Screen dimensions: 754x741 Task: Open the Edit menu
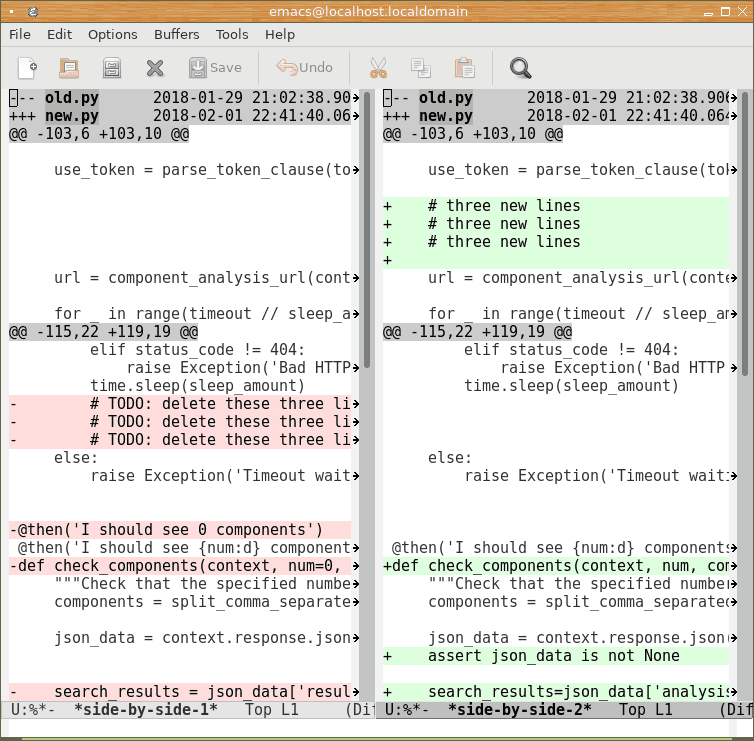59,35
